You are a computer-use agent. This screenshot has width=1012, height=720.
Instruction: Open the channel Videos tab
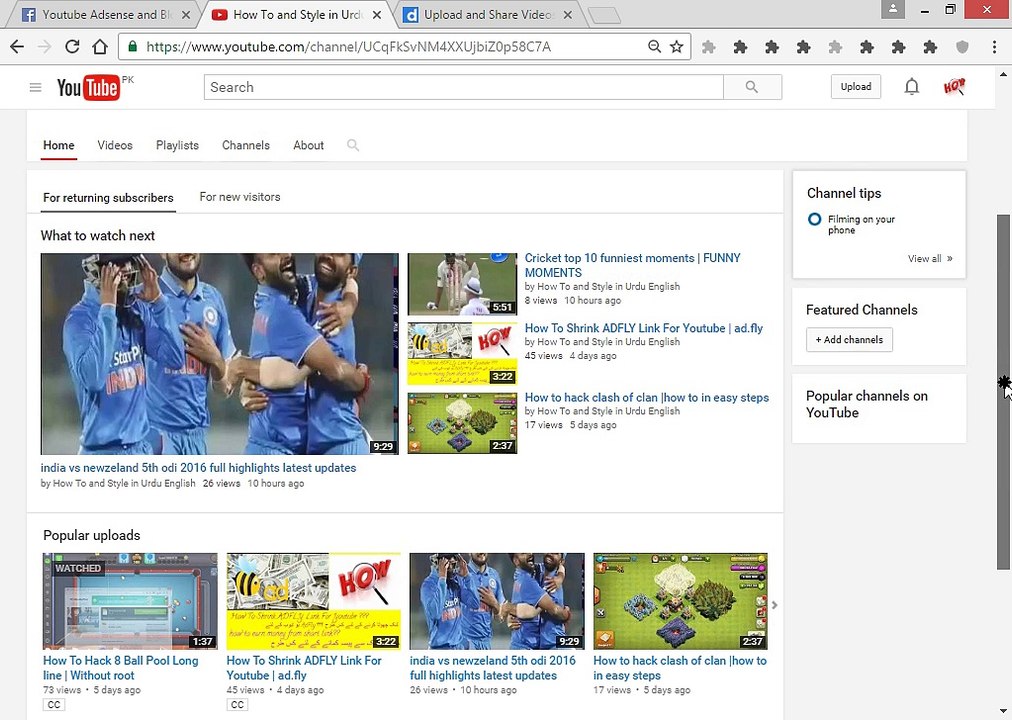click(115, 145)
